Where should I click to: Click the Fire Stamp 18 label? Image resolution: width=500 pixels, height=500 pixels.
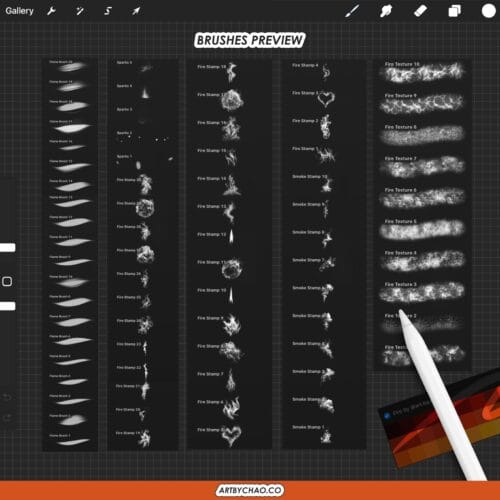pyautogui.click(x=211, y=67)
